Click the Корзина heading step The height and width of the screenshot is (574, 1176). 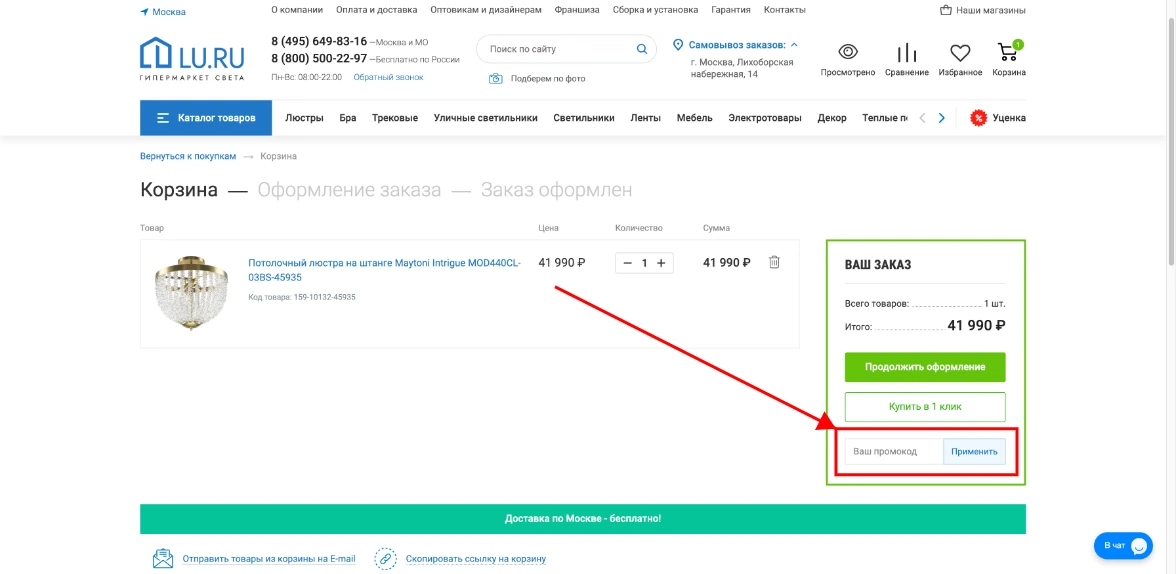178,190
